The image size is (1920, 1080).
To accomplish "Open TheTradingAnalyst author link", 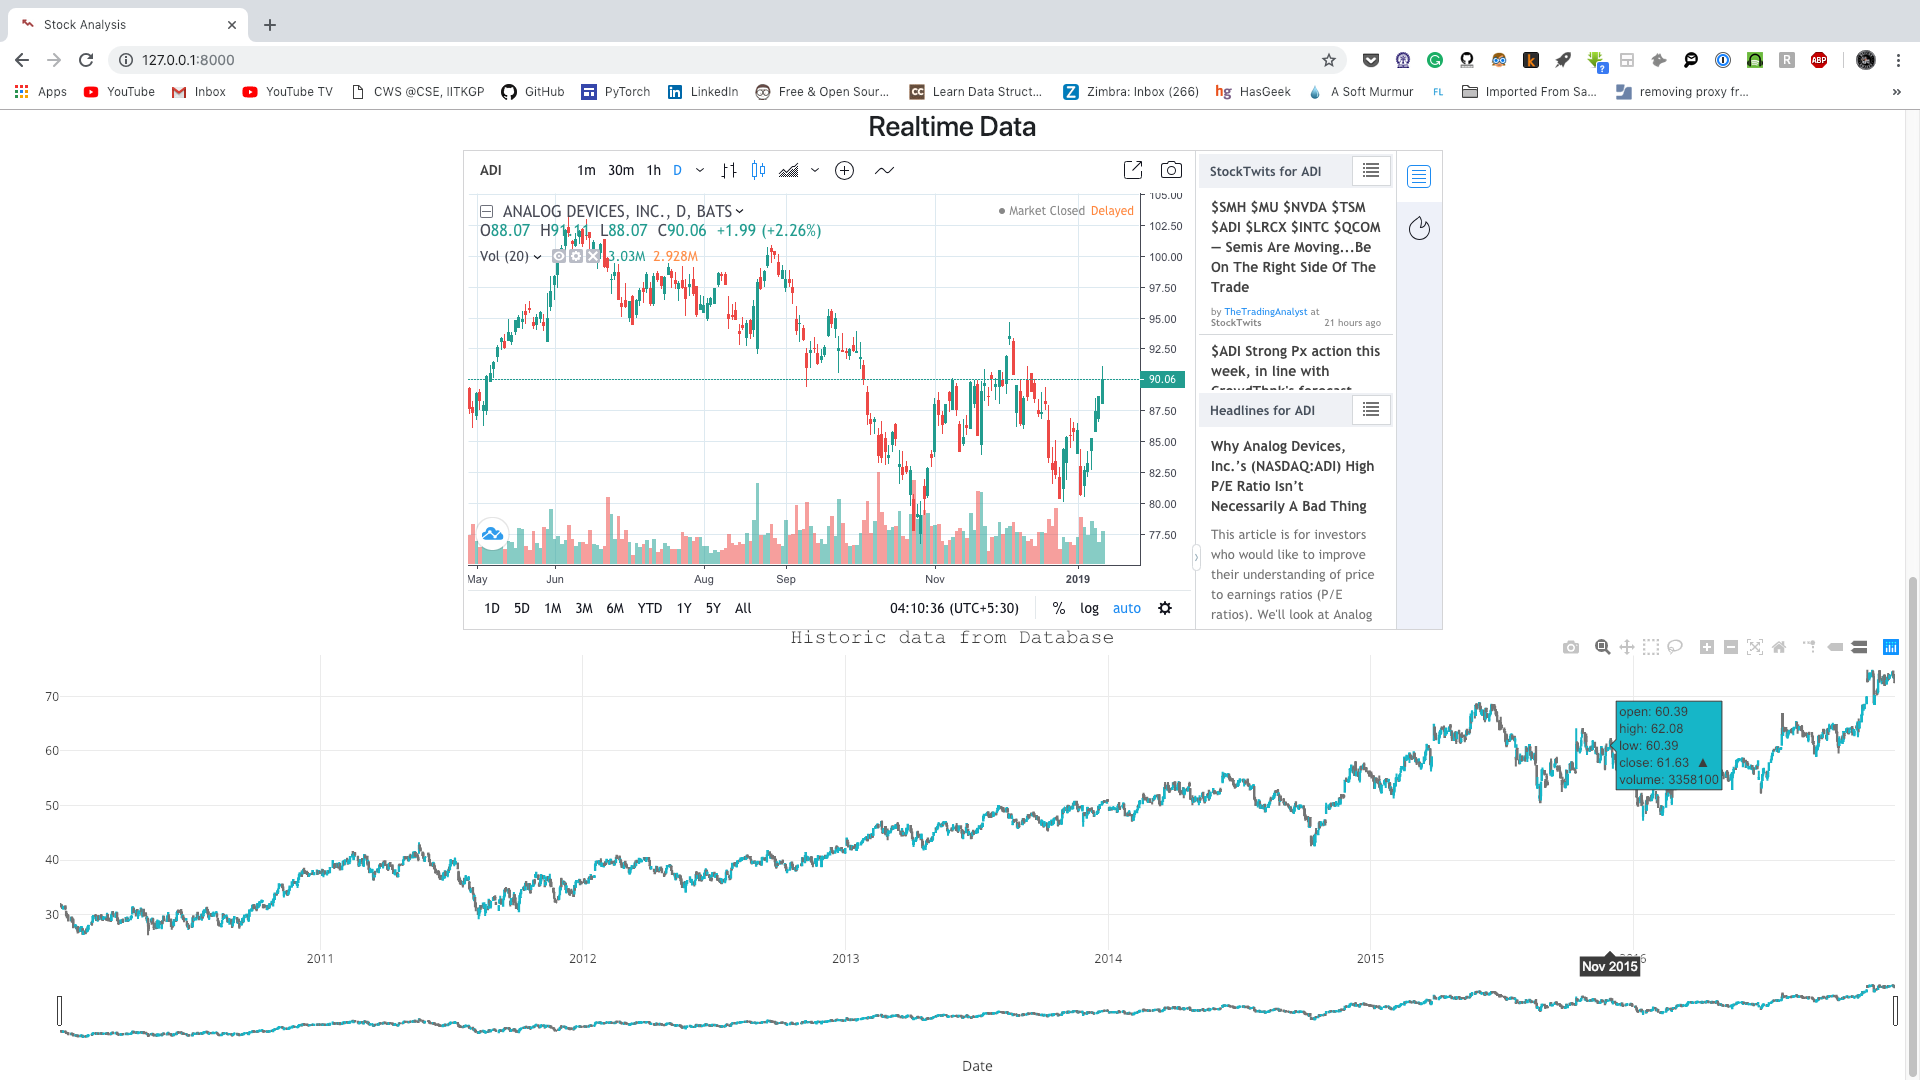I will pyautogui.click(x=1265, y=312).
